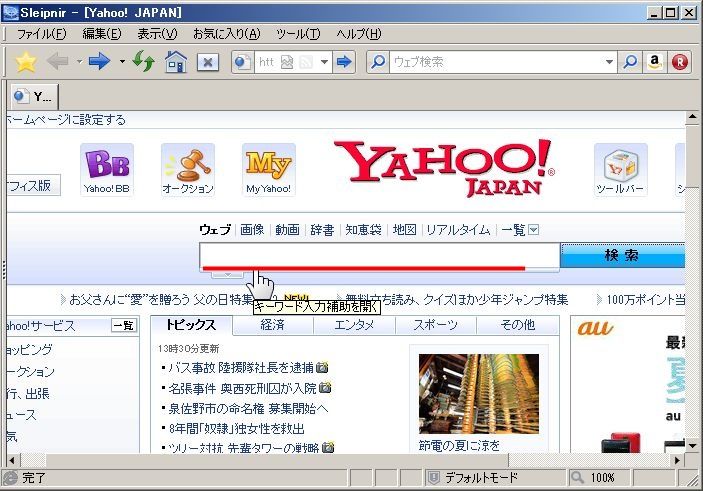Viewport: 703px width, 491px height.
Task: Click the vertical scrollbar down arrow
Action: pos(692,446)
